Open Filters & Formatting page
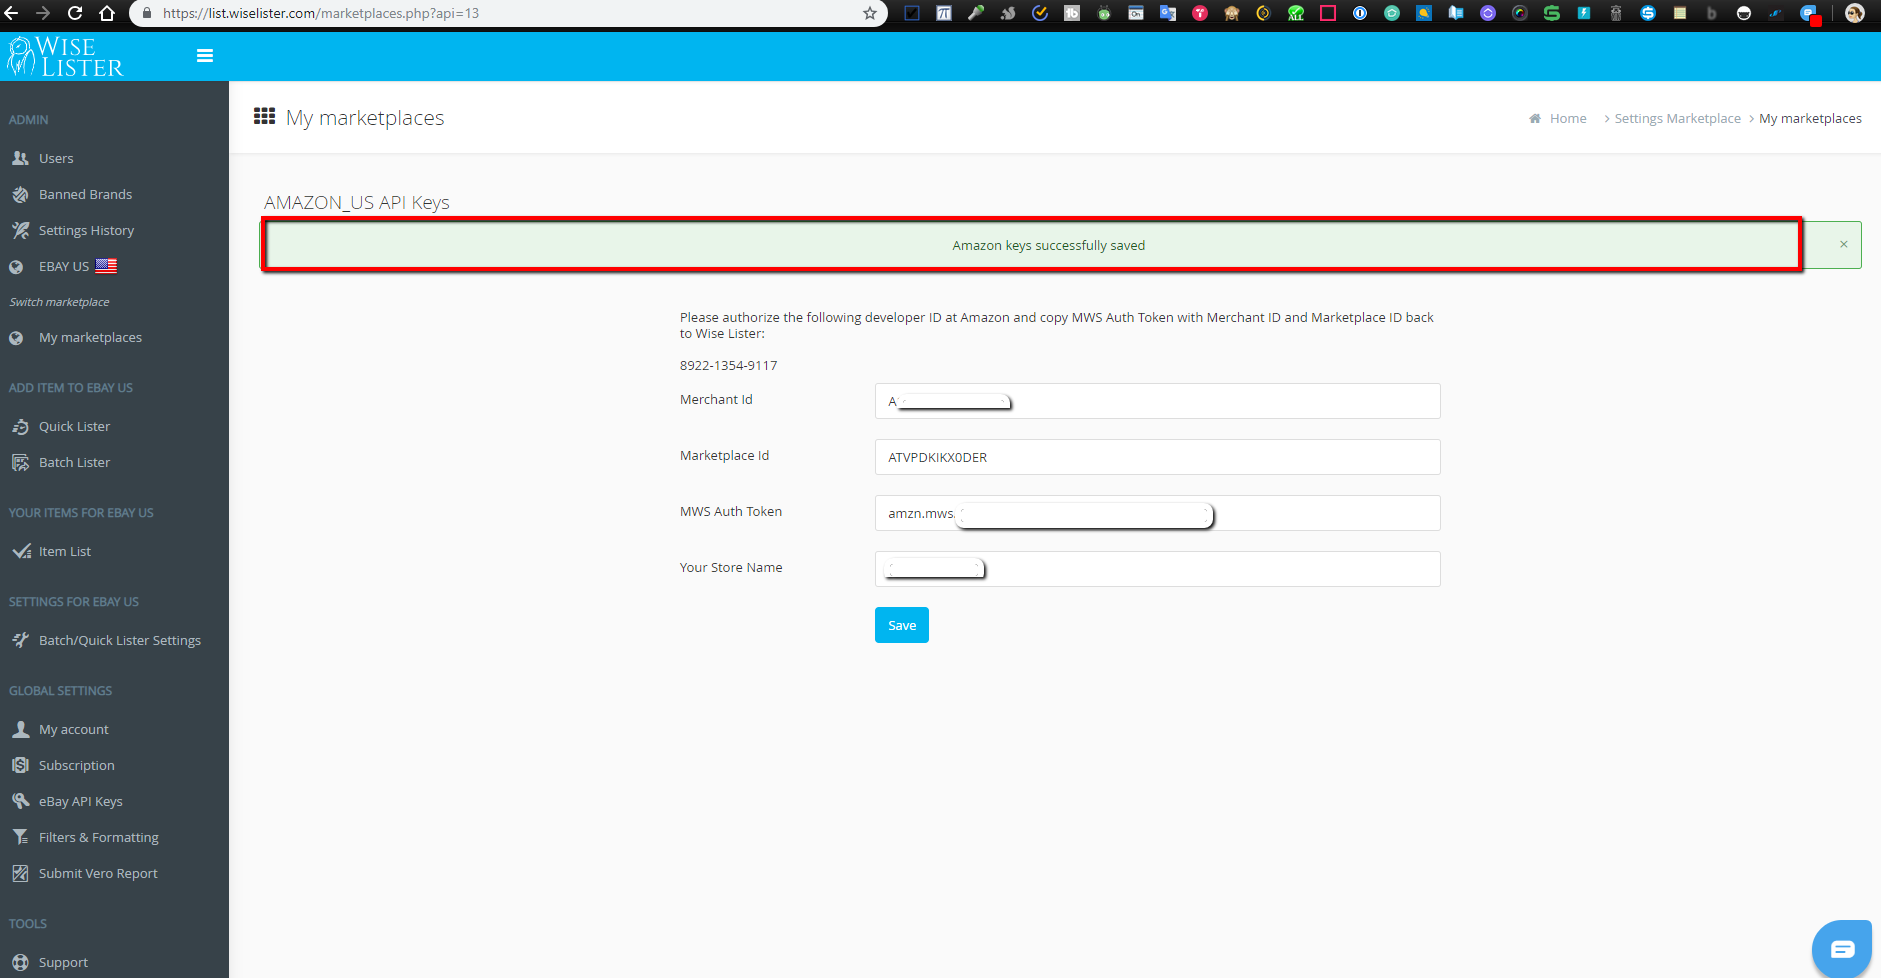This screenshot has width=1881, height=978. [x=98, y=837]
